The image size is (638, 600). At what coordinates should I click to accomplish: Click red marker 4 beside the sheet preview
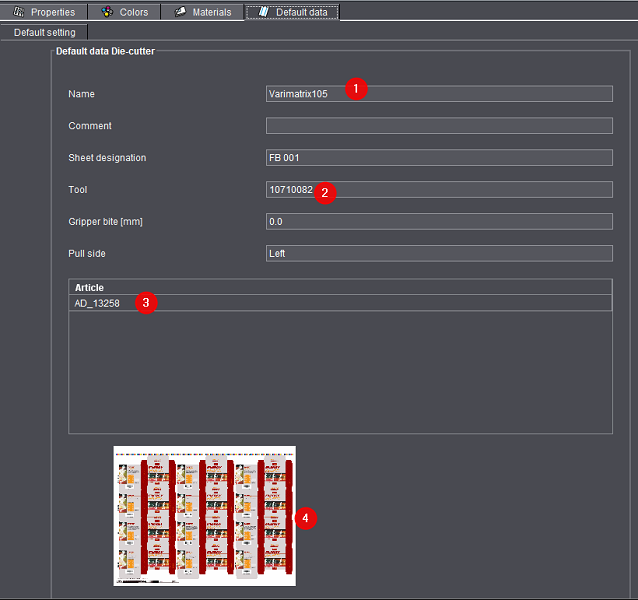coord(307,518)
